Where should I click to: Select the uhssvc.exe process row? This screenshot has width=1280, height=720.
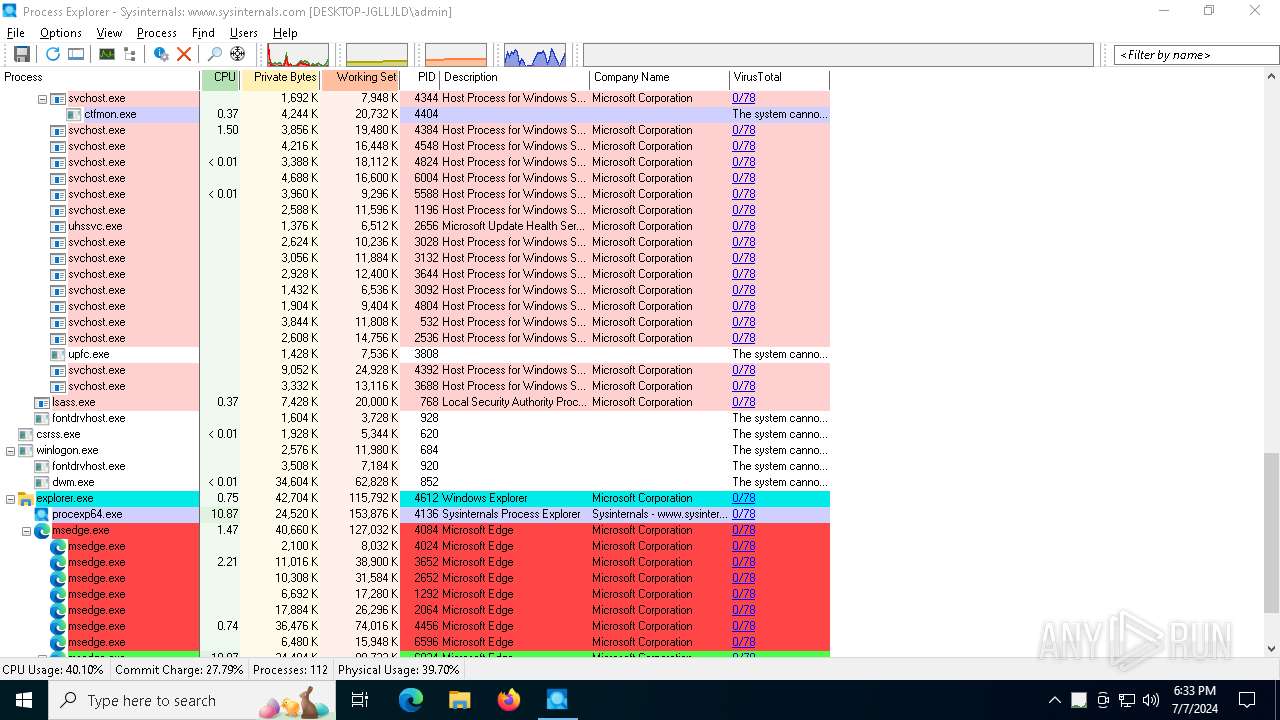coord(415,226)
